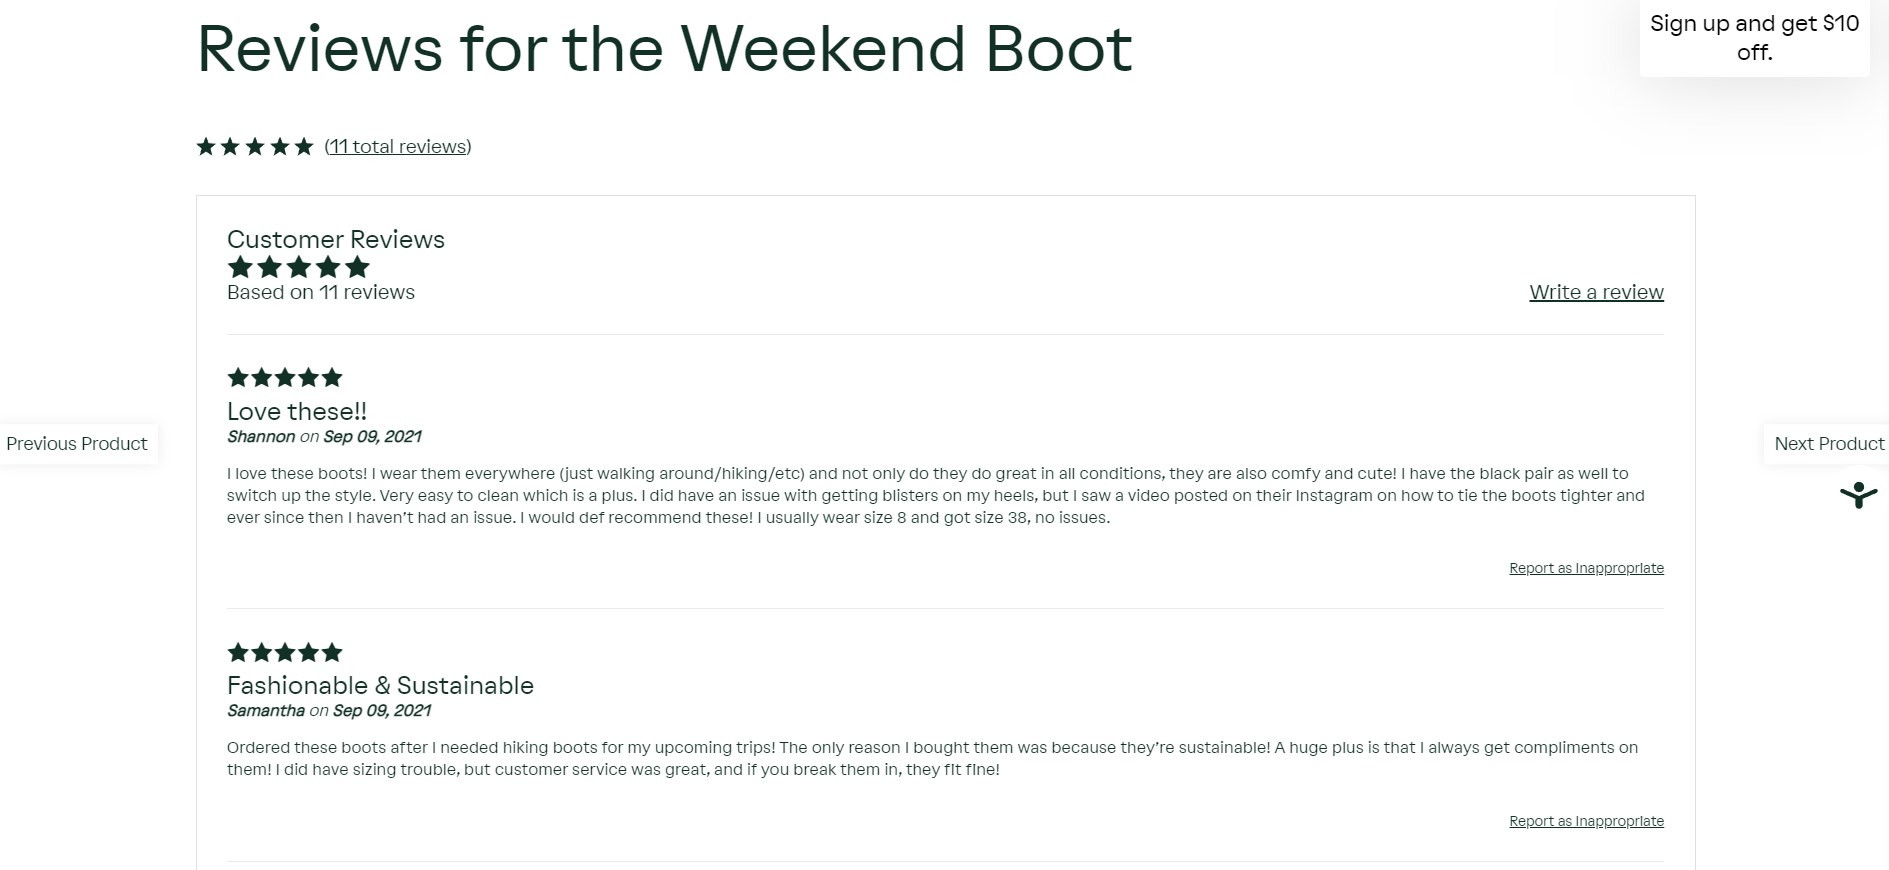Click the Customer Reviews heading
Viewport: 1889px width, 870px height.
click(x=336, y=239)
